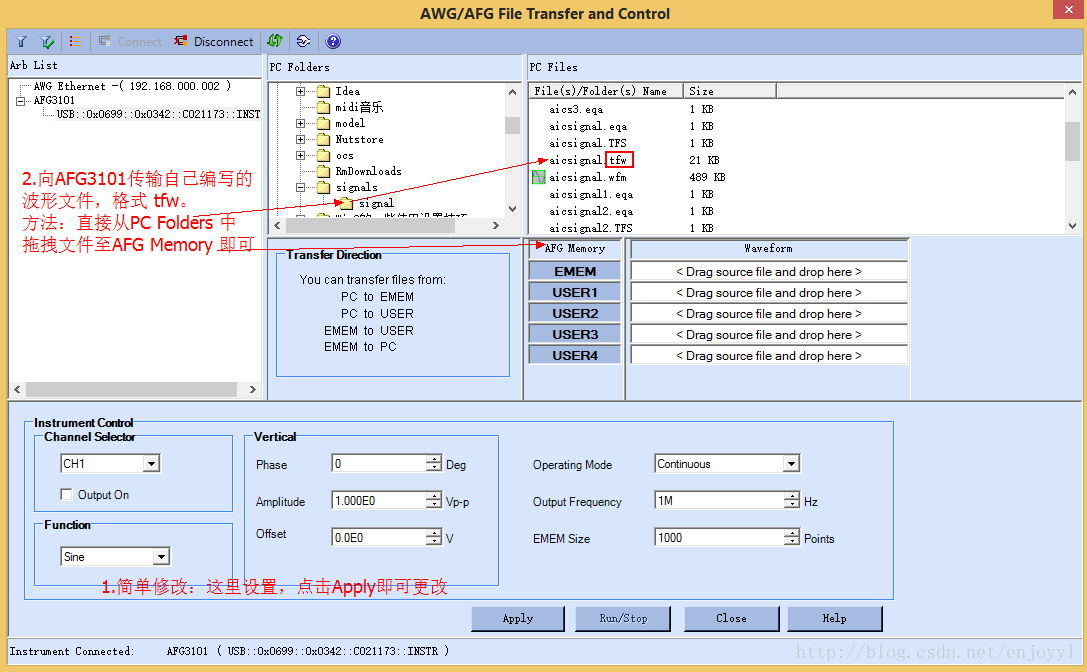Click the Close button
Image resolution: width=1087 pixels, height=672 pixels.
coord(731,619)
